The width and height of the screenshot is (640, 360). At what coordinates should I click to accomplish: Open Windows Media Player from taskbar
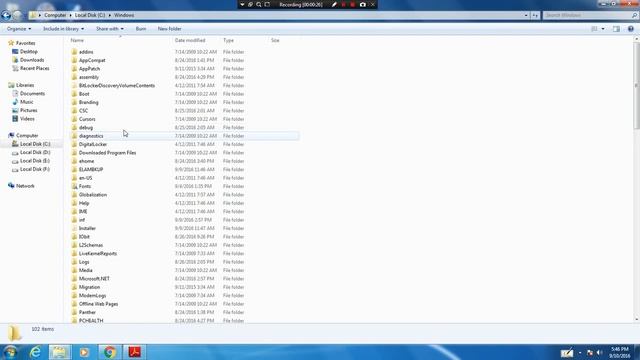(x=84, y=352)
